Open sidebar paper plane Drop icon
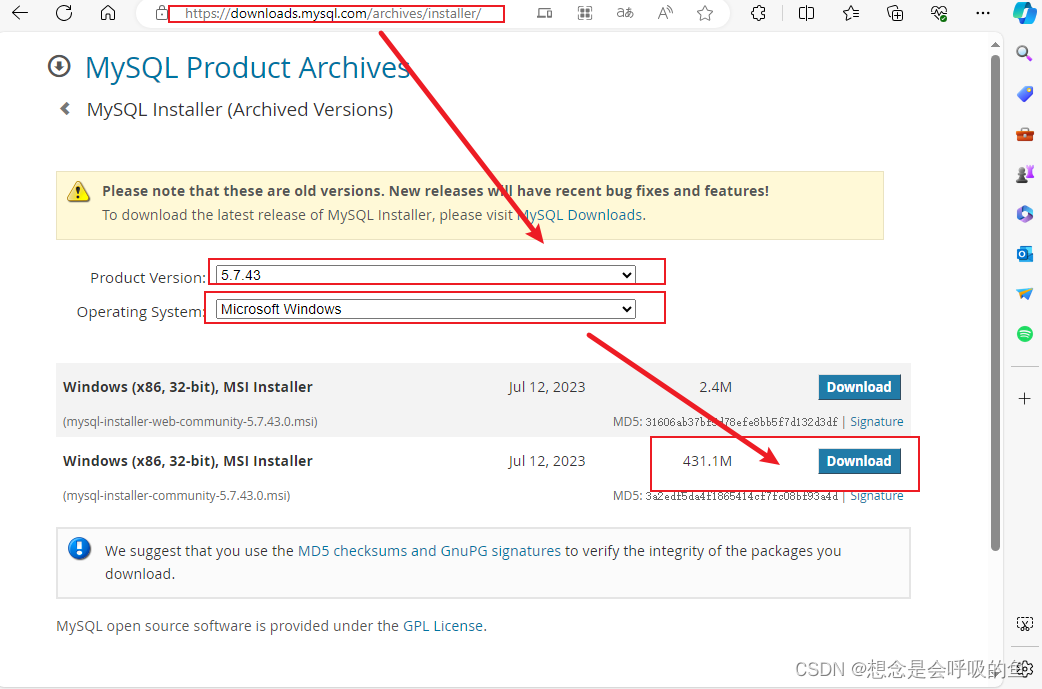1042x689 pixels. 1024,294
